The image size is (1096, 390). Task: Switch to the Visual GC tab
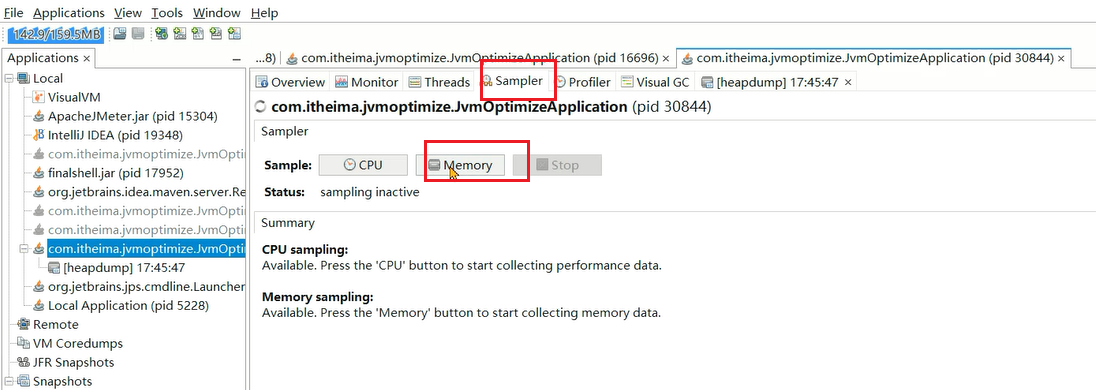(x=656, y=82)
